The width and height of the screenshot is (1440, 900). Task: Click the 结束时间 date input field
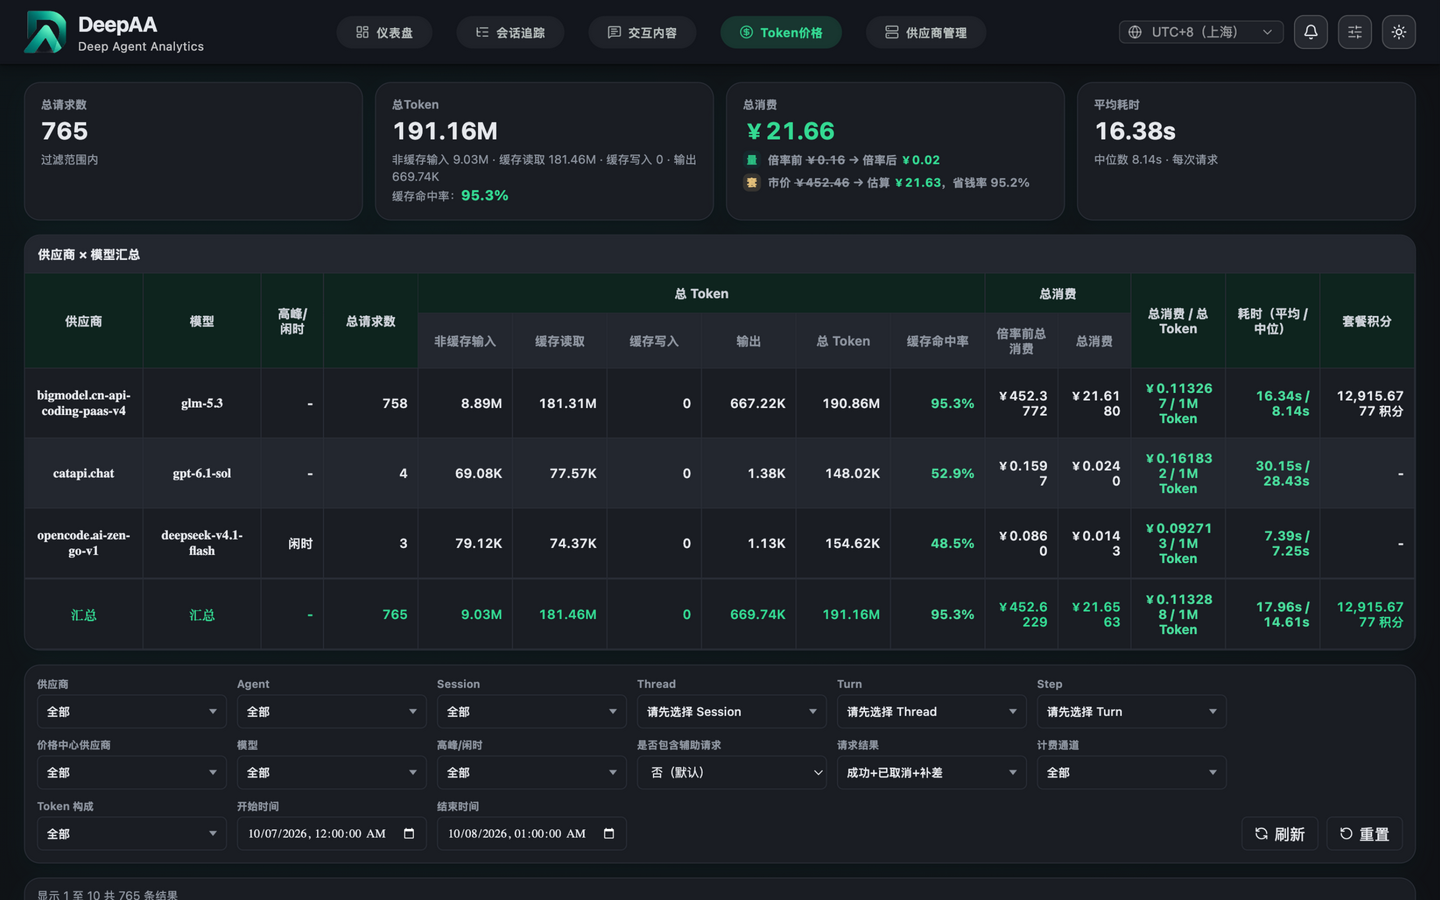coord(531,834)
